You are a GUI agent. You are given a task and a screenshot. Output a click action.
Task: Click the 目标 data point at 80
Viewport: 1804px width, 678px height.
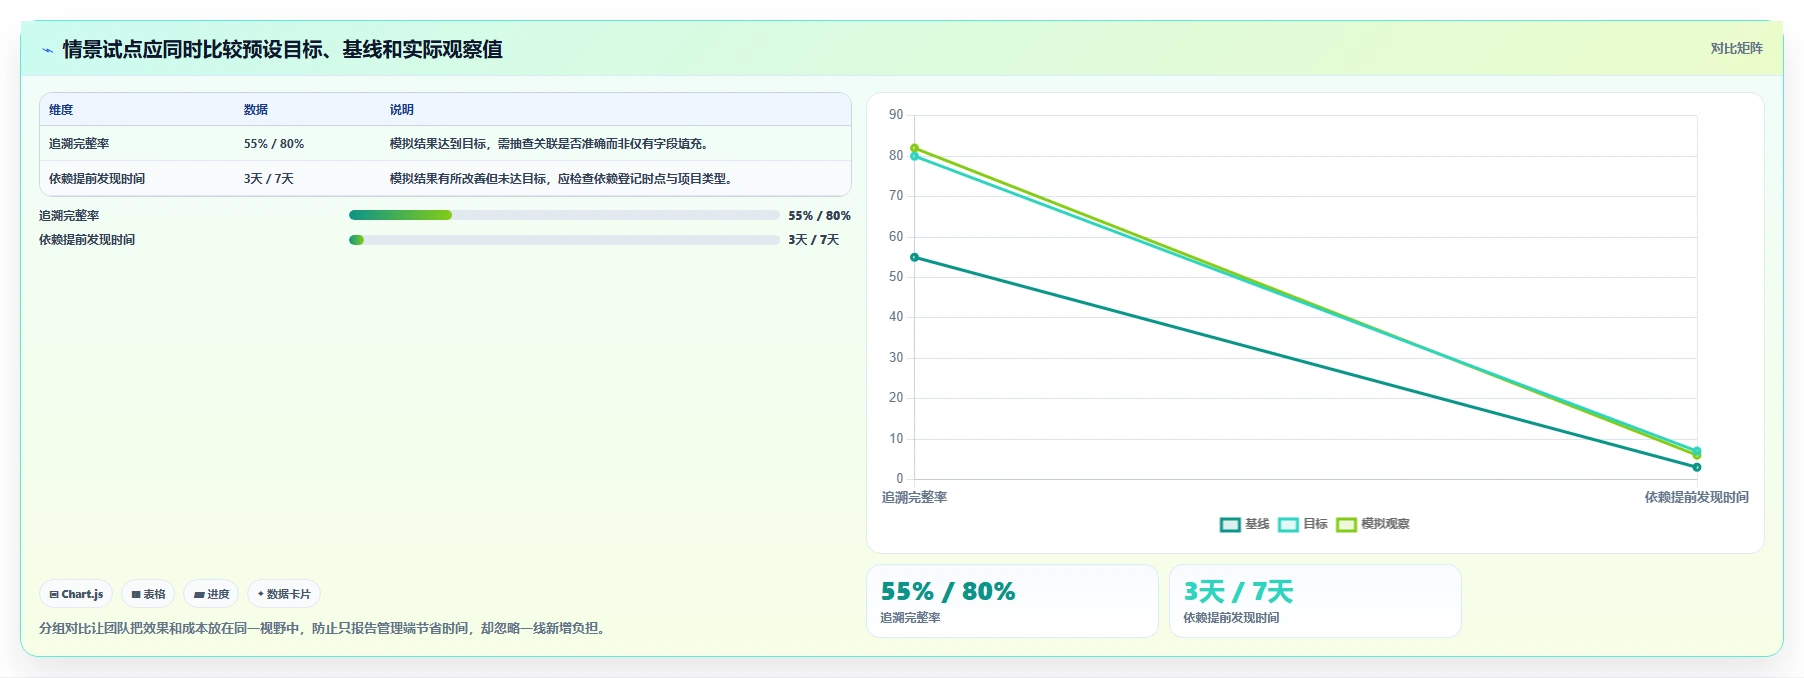914,157
